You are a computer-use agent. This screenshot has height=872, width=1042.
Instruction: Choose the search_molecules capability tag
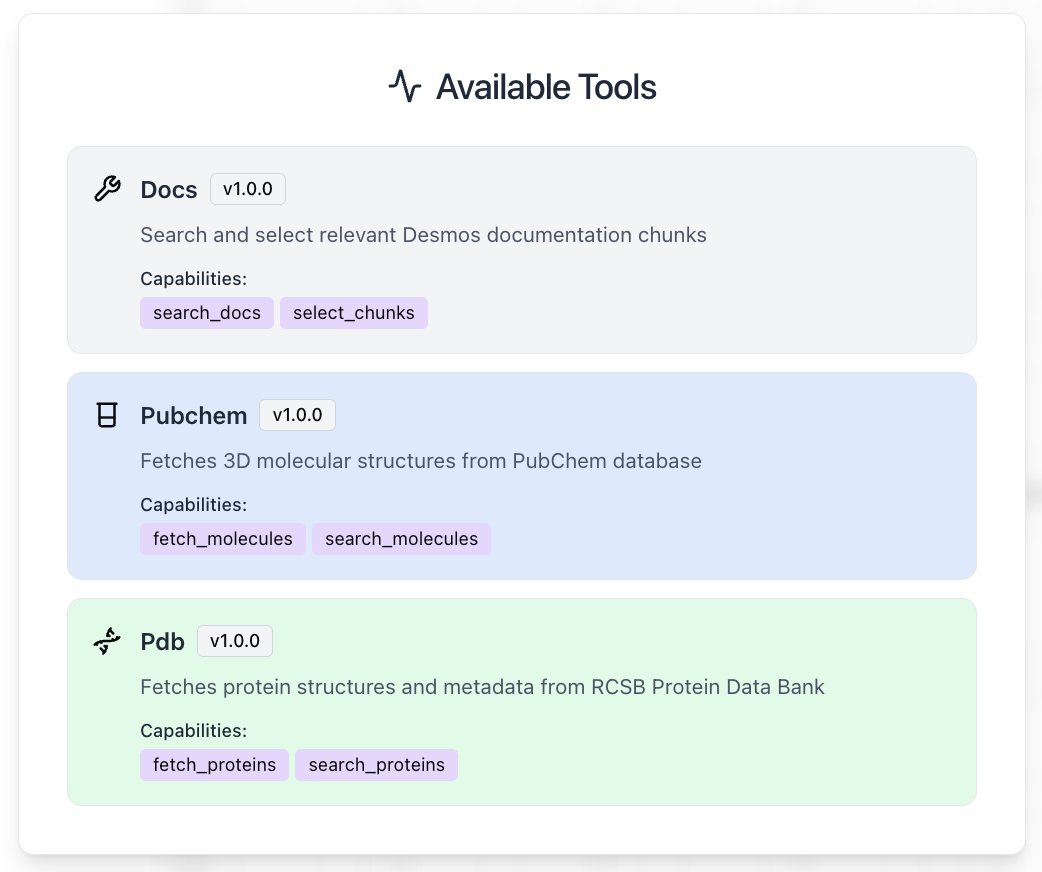coord(401,539)
